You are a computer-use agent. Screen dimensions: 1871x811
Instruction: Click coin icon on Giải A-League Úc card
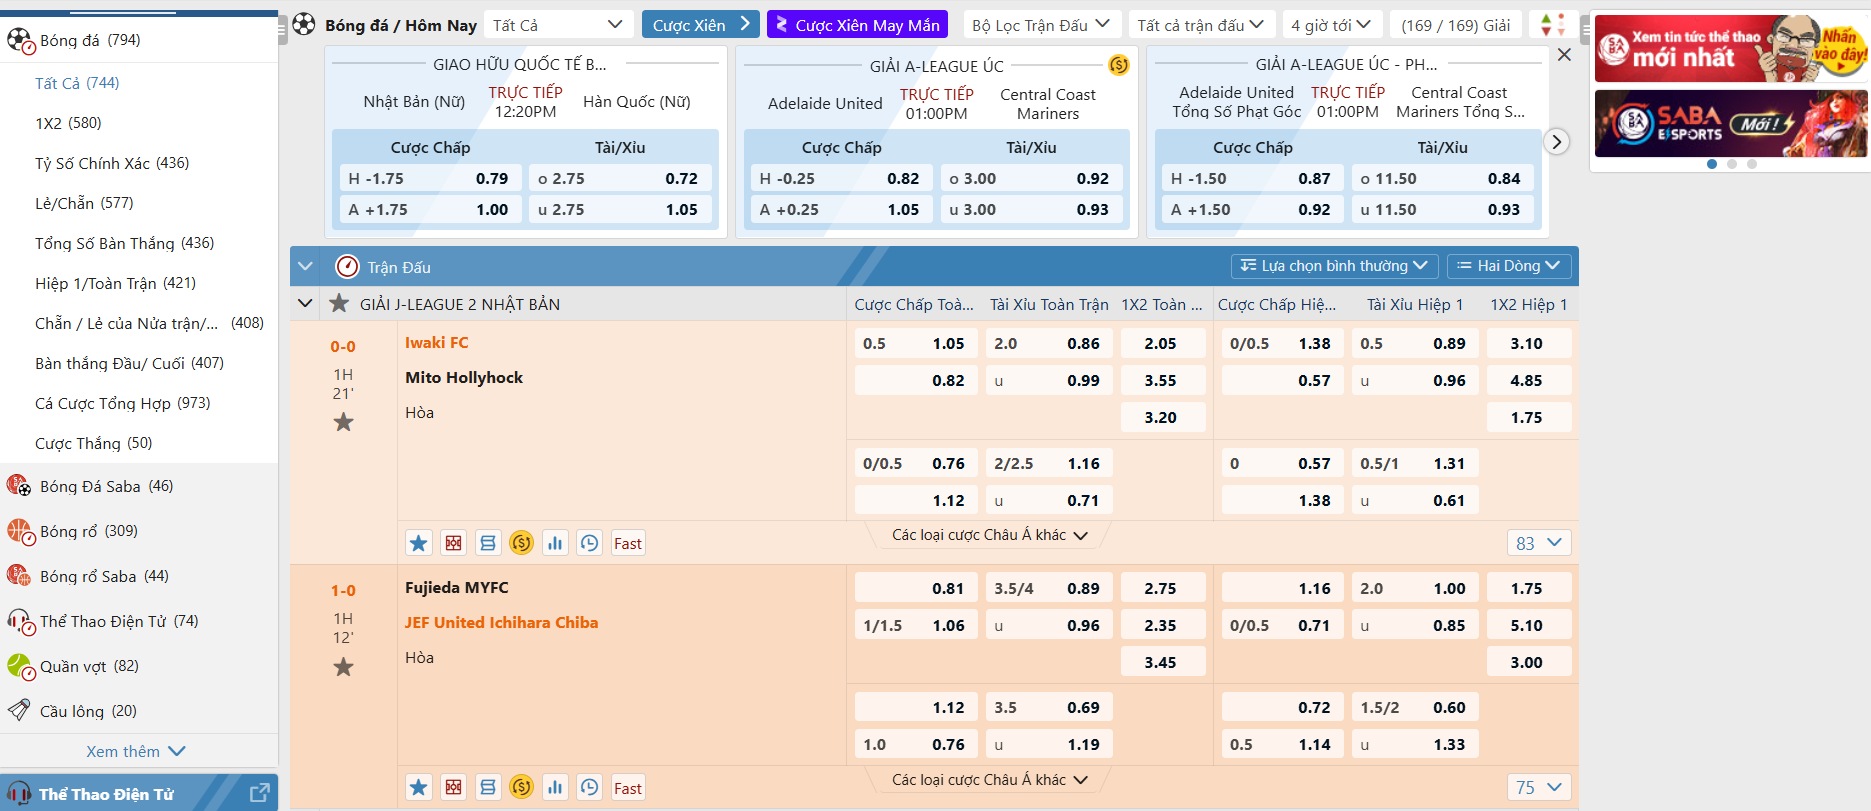(1119, 66)
